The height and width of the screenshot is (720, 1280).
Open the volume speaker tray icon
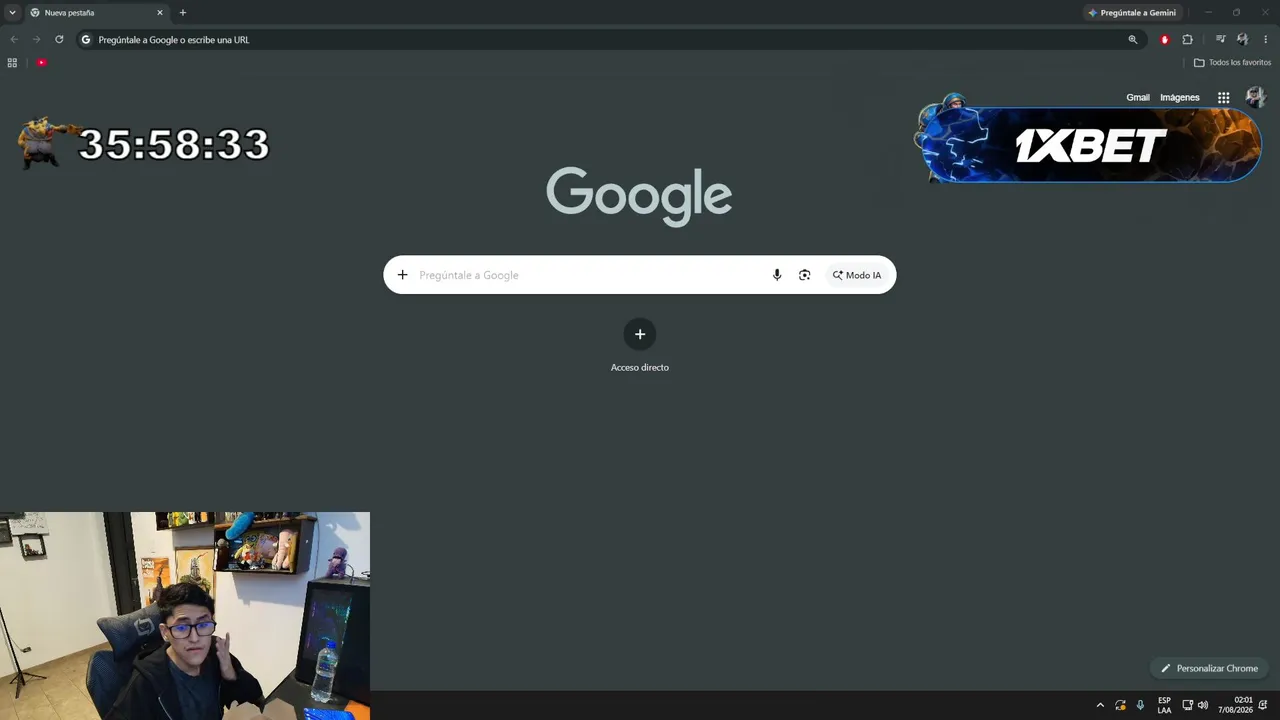click(x=1202, y=705)
